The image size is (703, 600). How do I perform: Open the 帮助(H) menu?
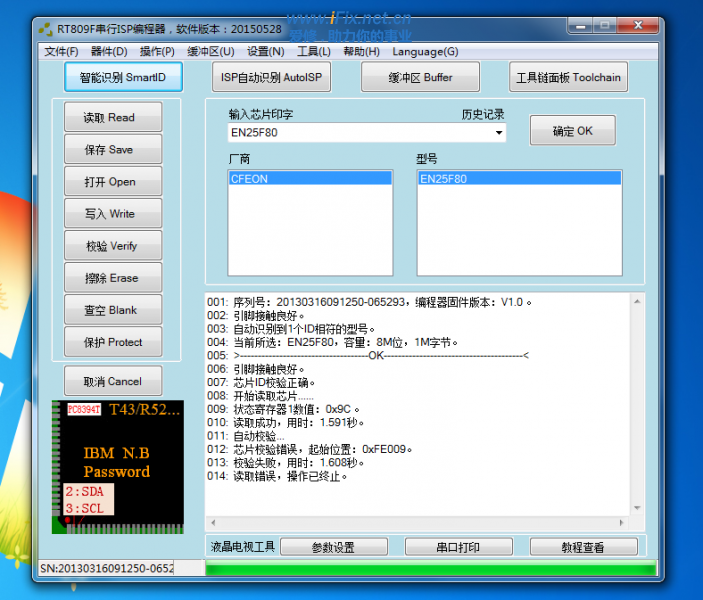pos(361,52)
